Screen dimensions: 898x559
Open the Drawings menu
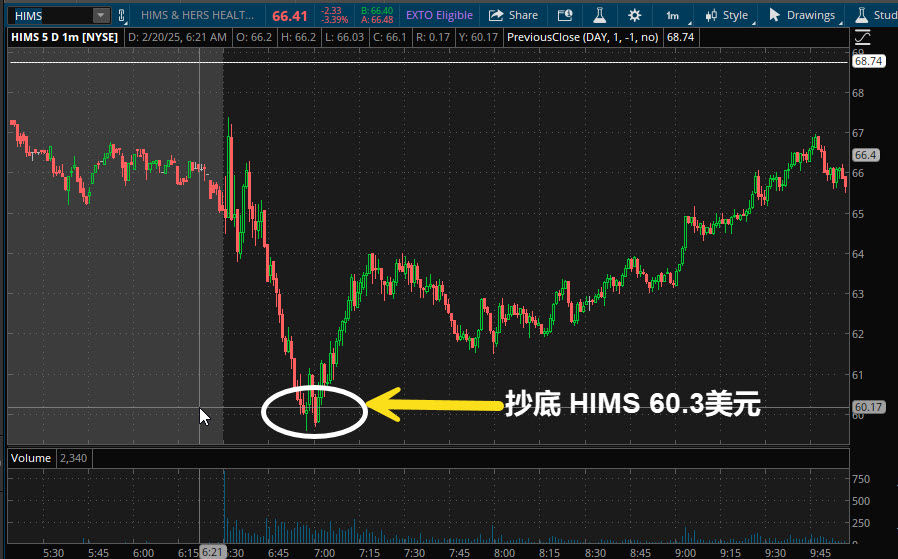click(x=802, y=15)
